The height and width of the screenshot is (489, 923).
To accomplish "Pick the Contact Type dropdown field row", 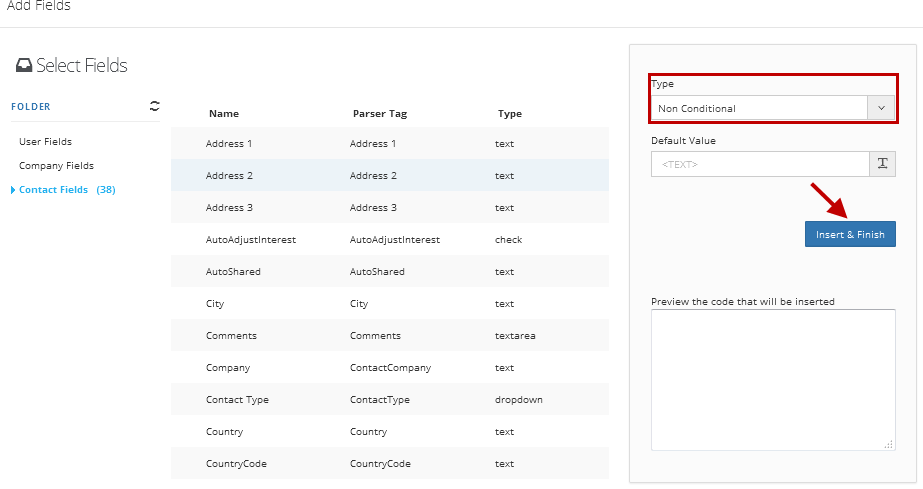I will click(x=390, y=400).
